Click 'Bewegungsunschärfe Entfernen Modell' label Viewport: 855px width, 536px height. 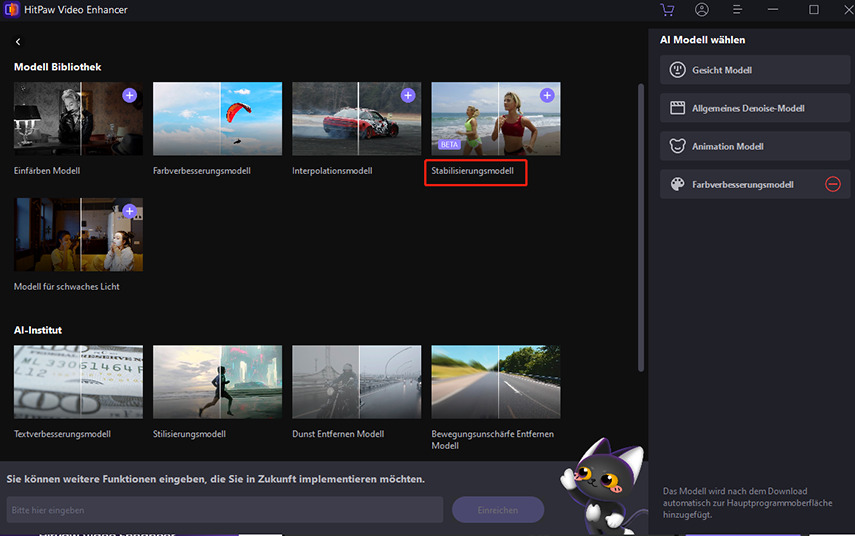click(x=492, y=439)
